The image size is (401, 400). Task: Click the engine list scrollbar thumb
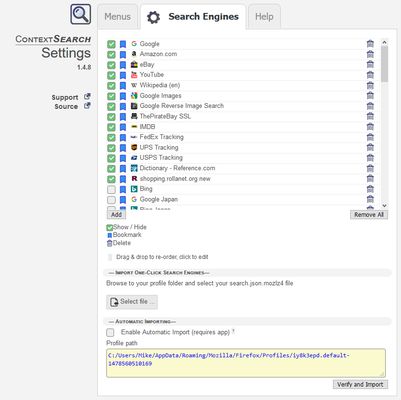[x=384, y=64]
